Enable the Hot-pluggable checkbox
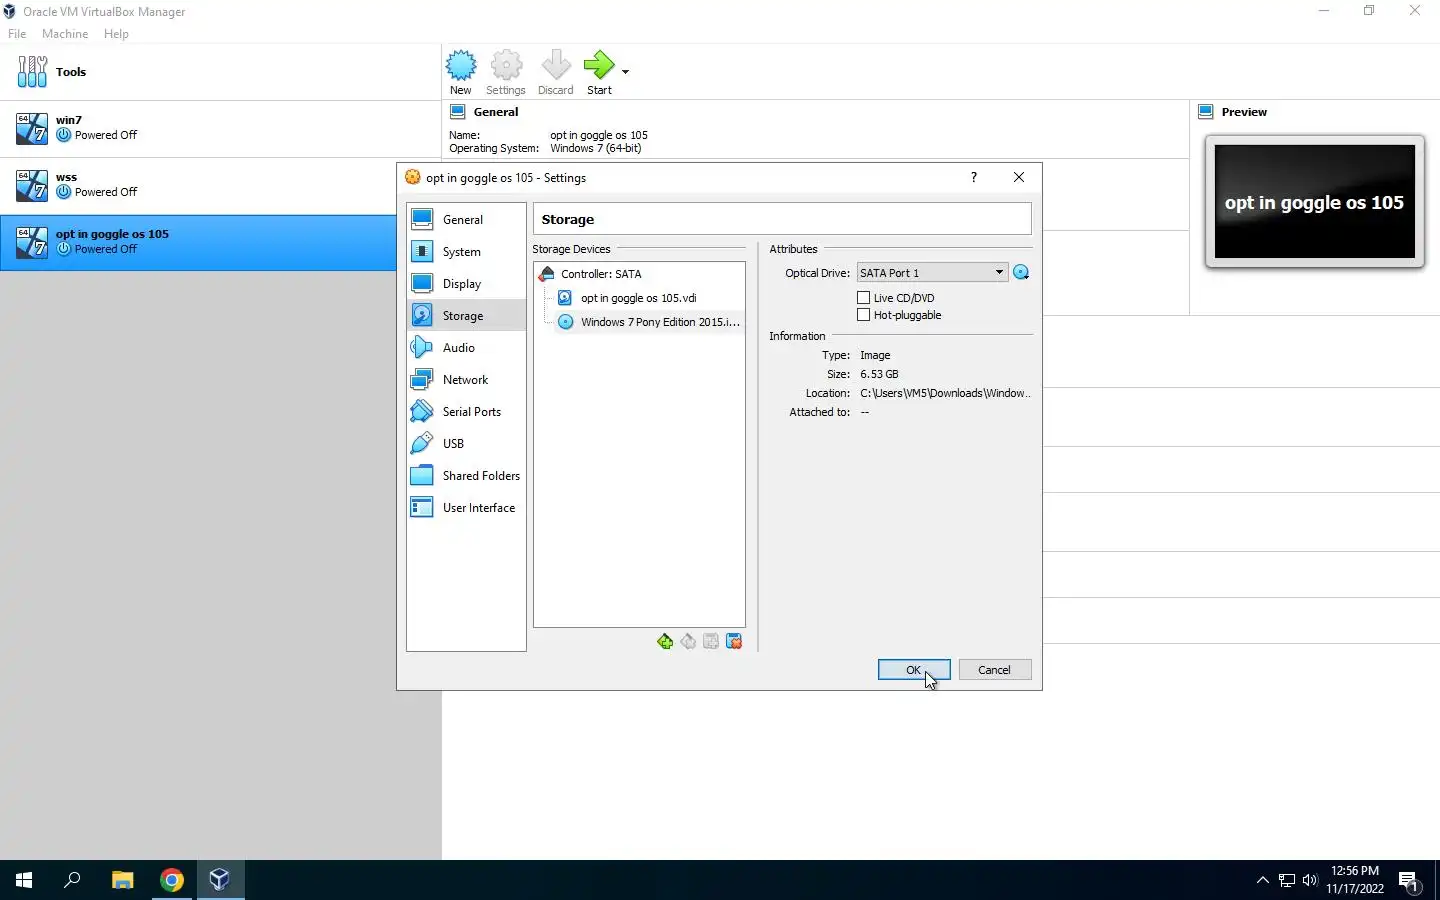Image resolution: width=1440 pixels, height=900 pixels. click(864, 315)
